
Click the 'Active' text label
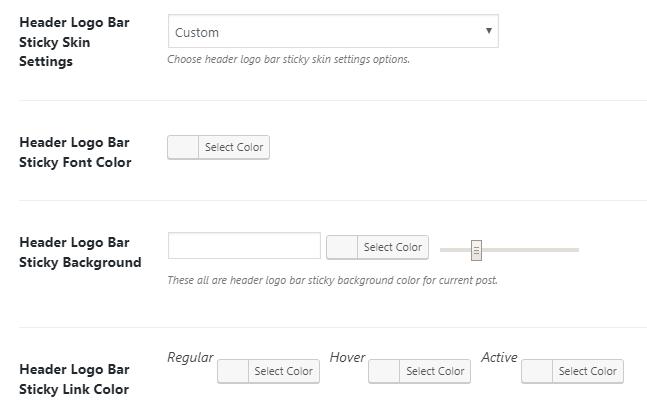coord(499,357)
